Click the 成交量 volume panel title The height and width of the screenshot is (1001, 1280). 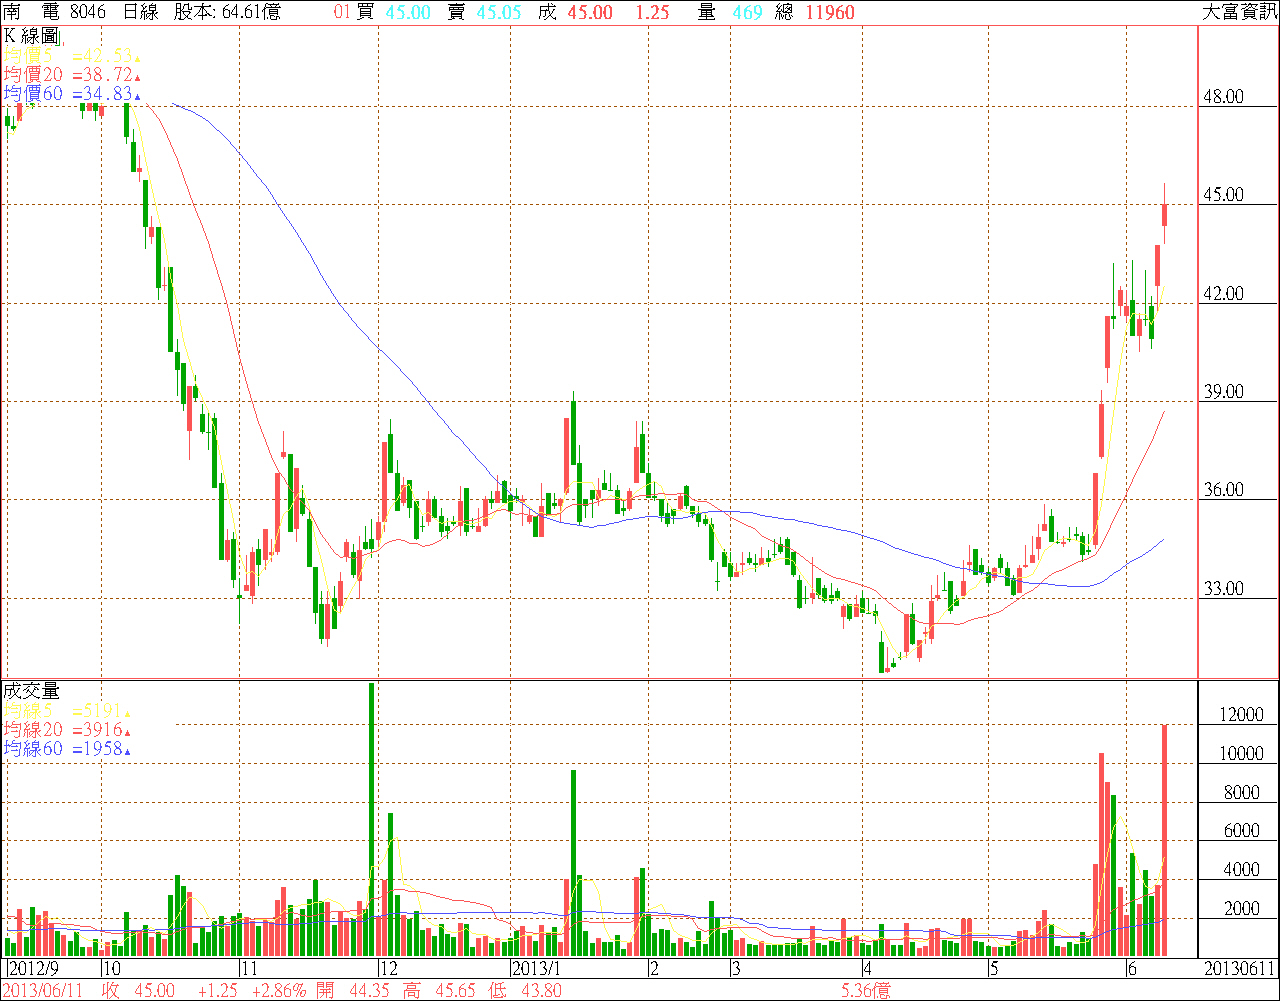tap(32, 690)
